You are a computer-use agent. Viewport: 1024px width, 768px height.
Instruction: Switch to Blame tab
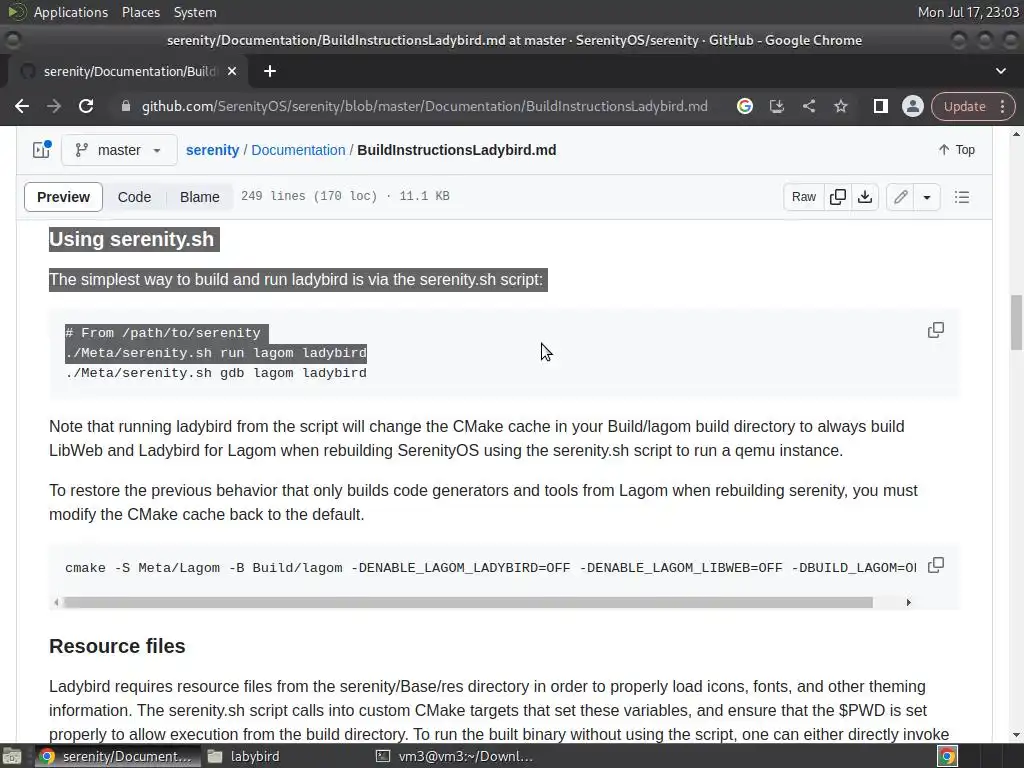tap(199, 197)
